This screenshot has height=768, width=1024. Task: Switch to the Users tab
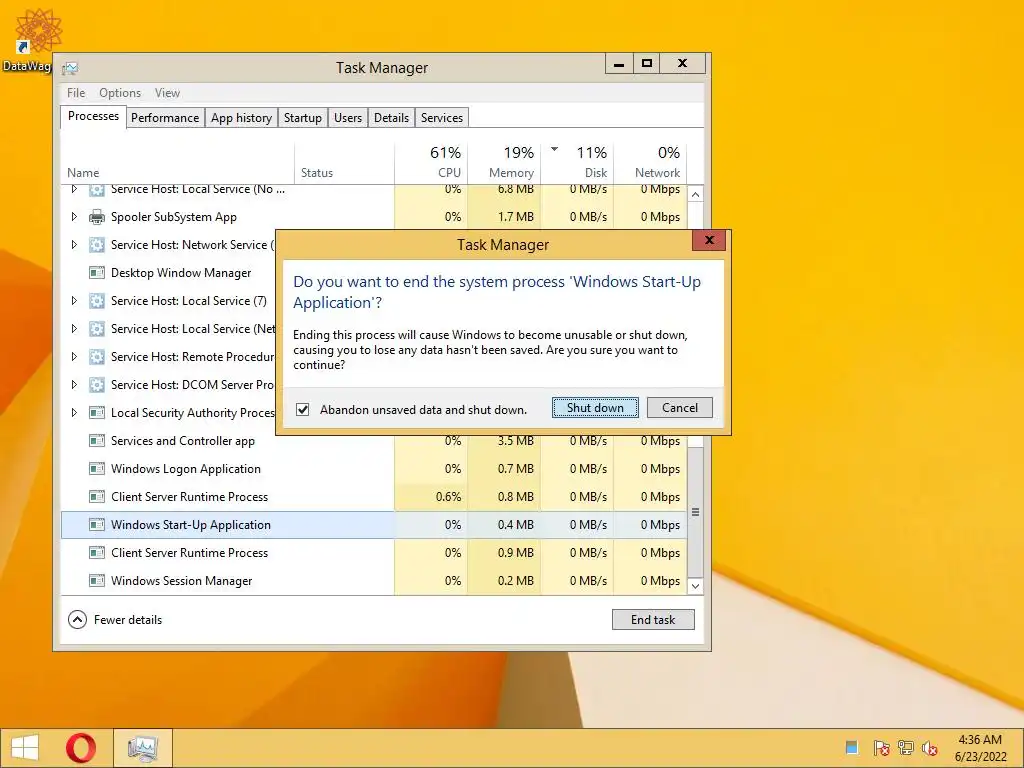point(347,118)
